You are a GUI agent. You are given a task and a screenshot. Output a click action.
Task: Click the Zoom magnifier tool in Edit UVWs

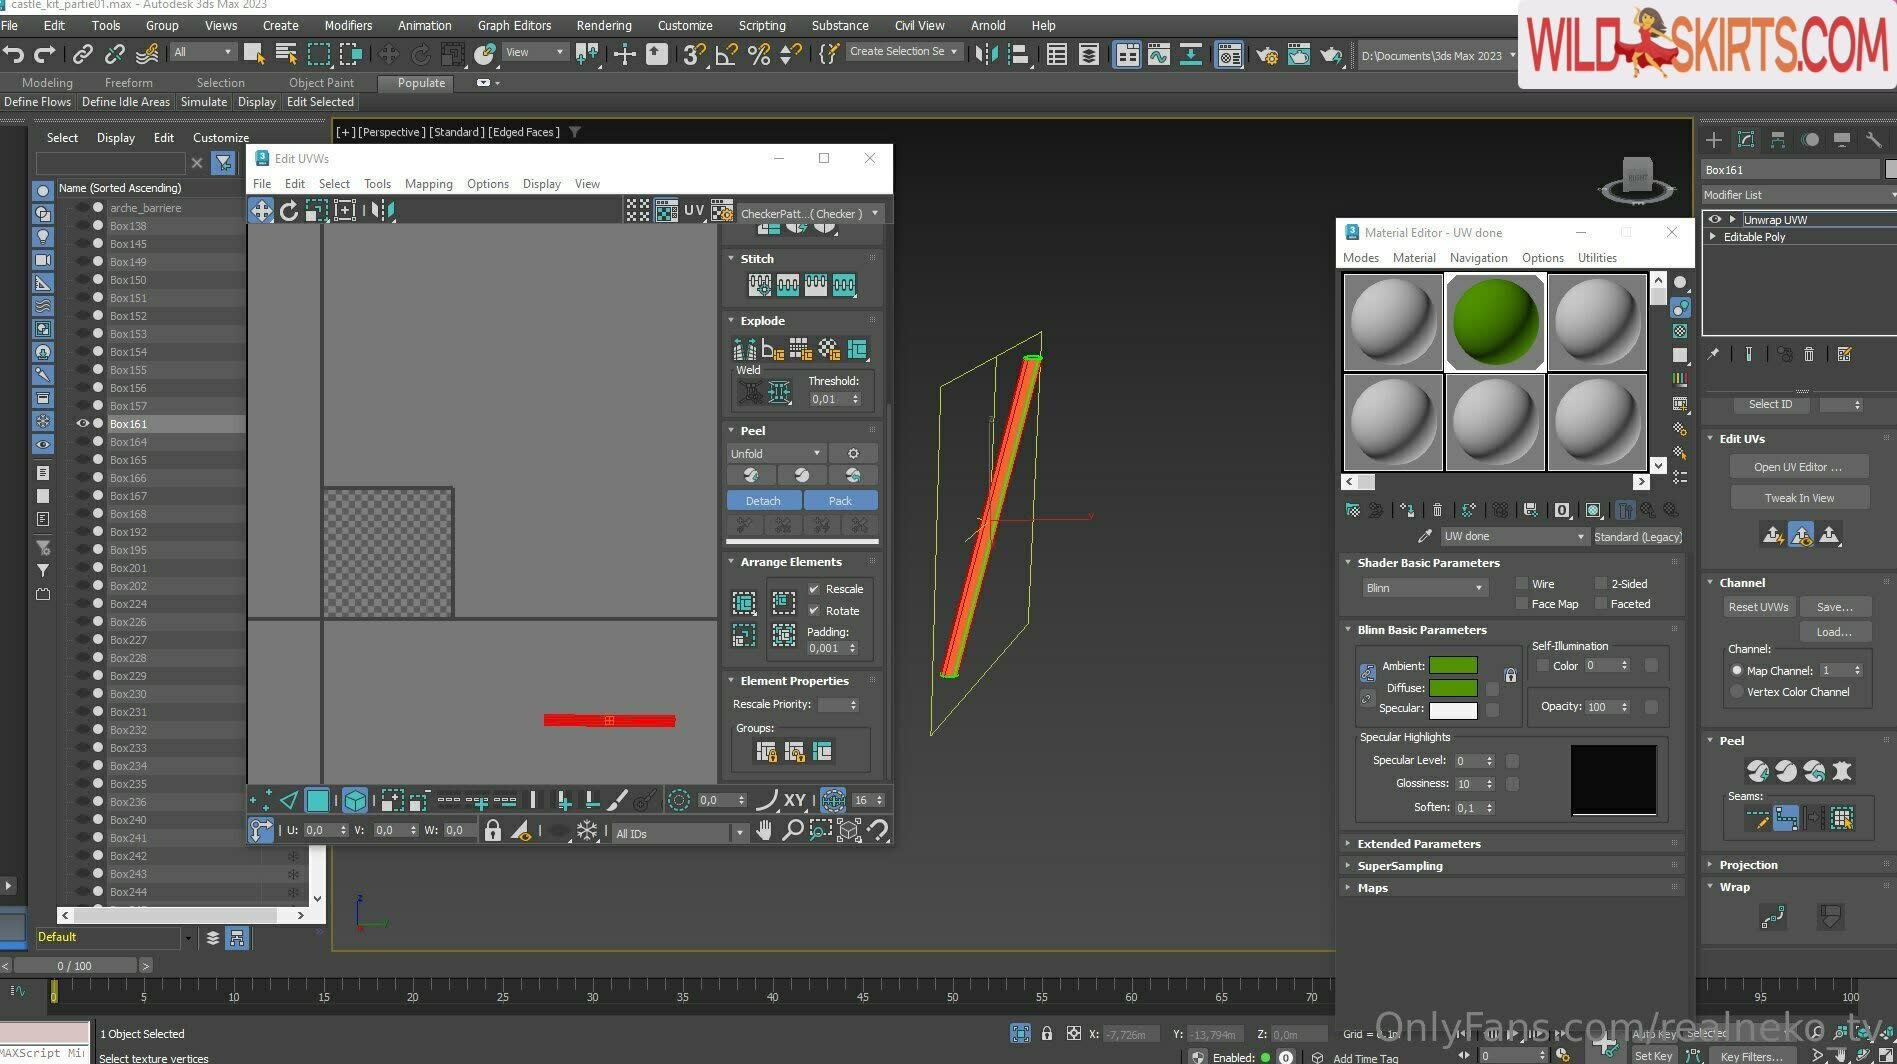(x=792, y=830)
